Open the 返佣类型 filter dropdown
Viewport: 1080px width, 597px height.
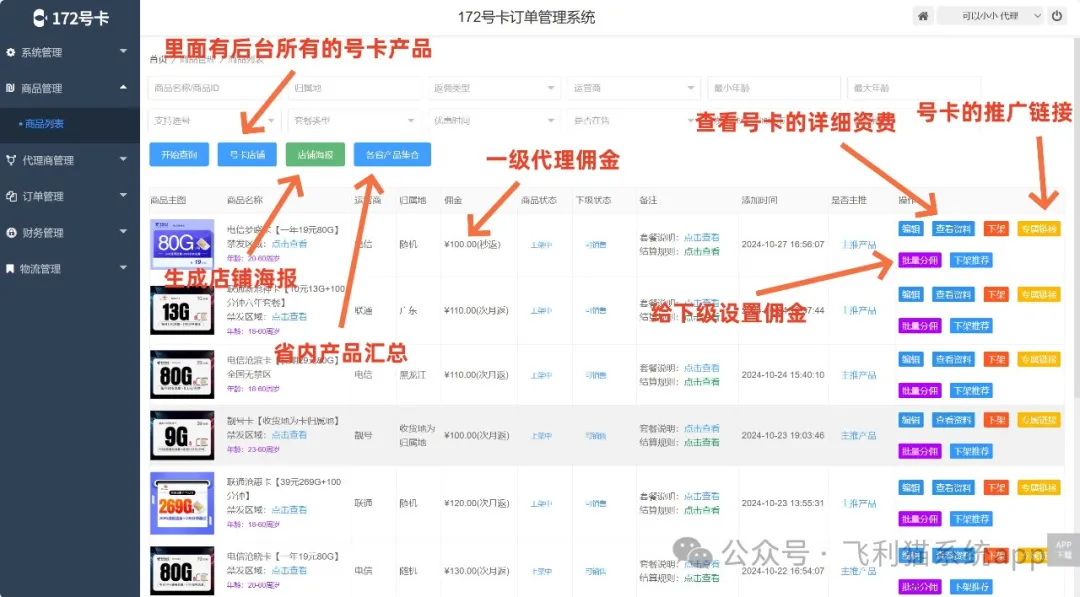(494, 88)
